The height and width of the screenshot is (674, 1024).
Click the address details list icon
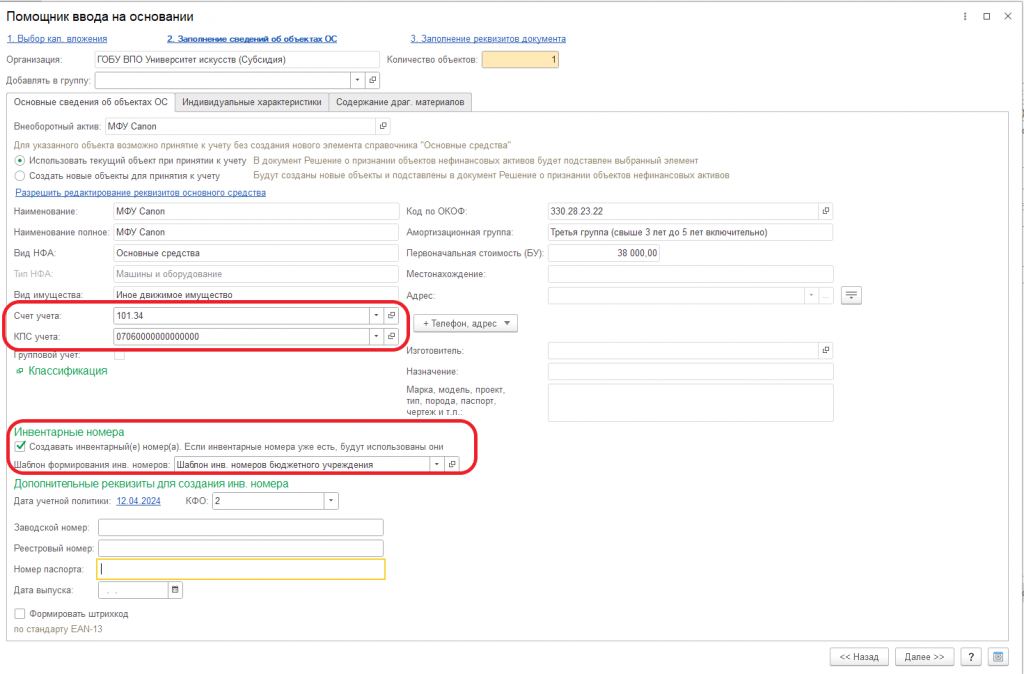[851, 295]
